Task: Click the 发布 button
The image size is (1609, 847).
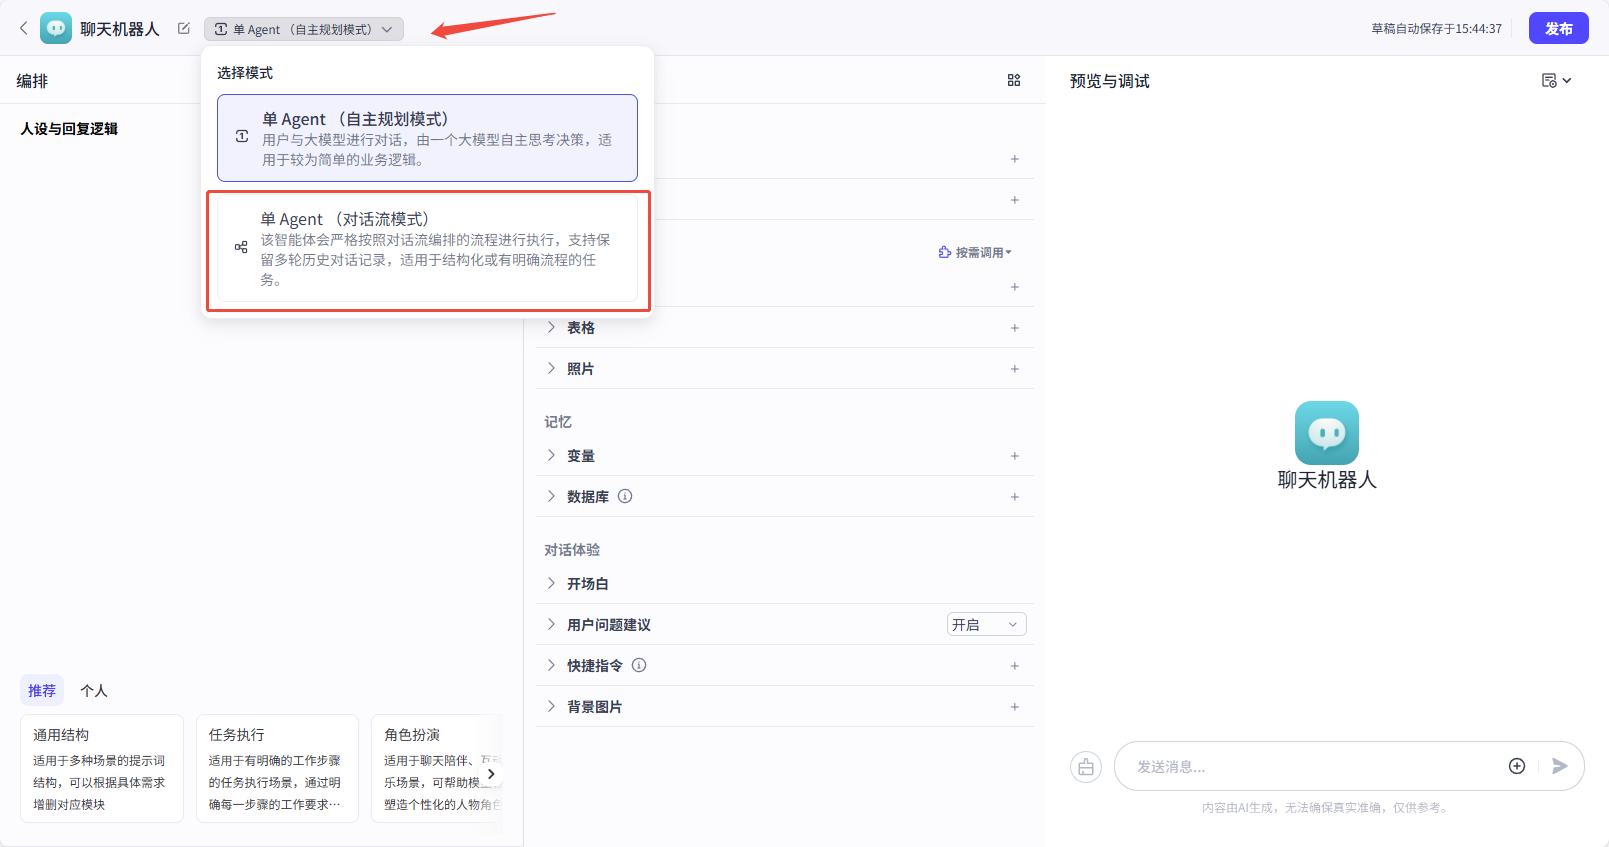Action: coord(1558,28)
